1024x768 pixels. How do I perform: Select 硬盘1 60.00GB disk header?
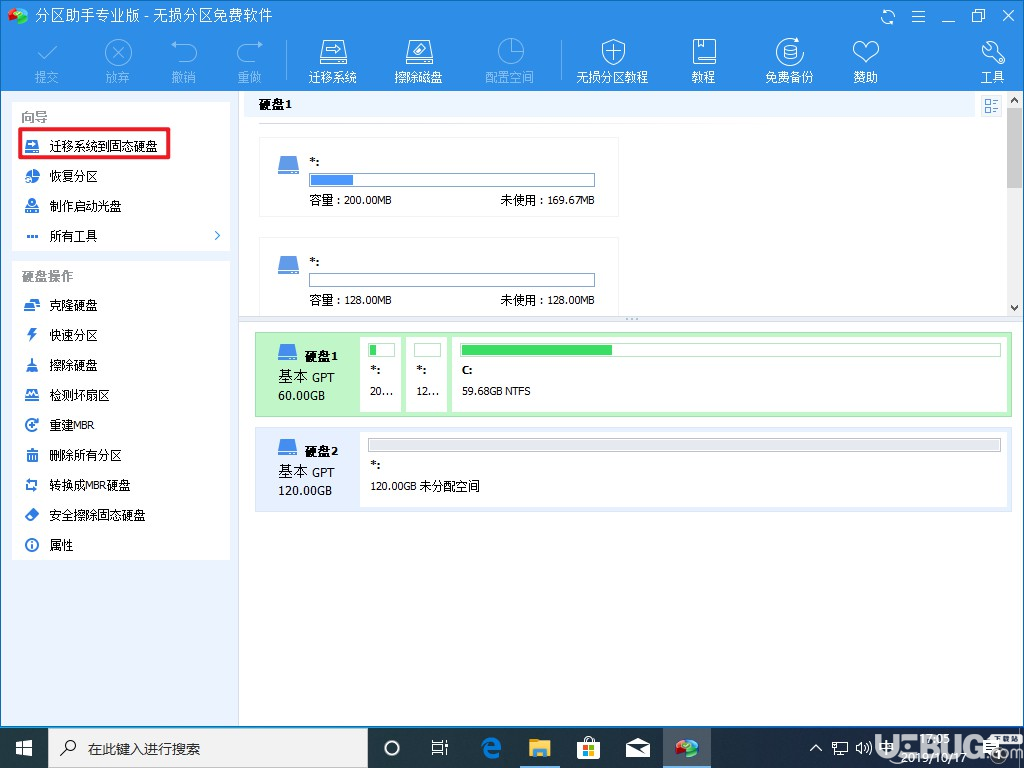(308, 375)
